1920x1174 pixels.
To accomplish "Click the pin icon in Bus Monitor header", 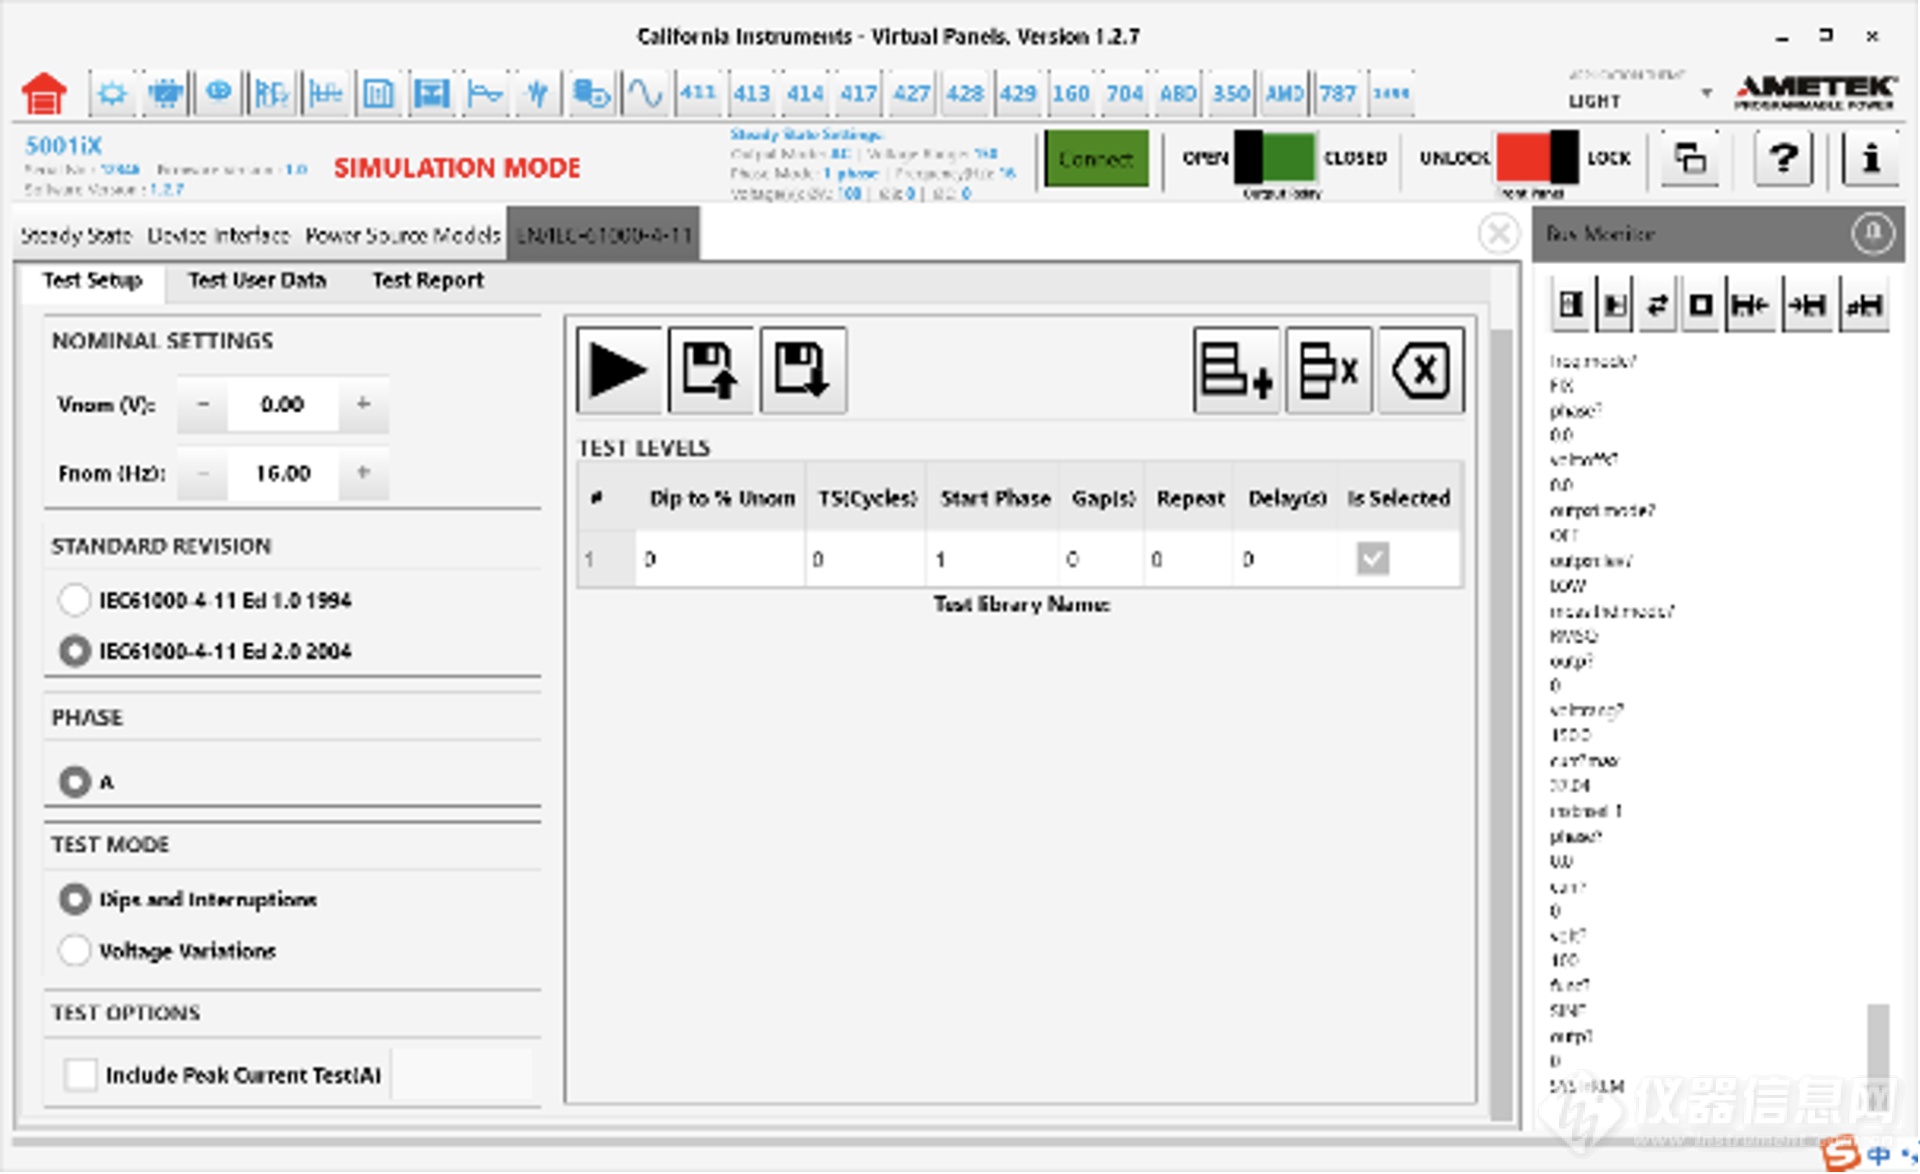I will (1872, 234).
